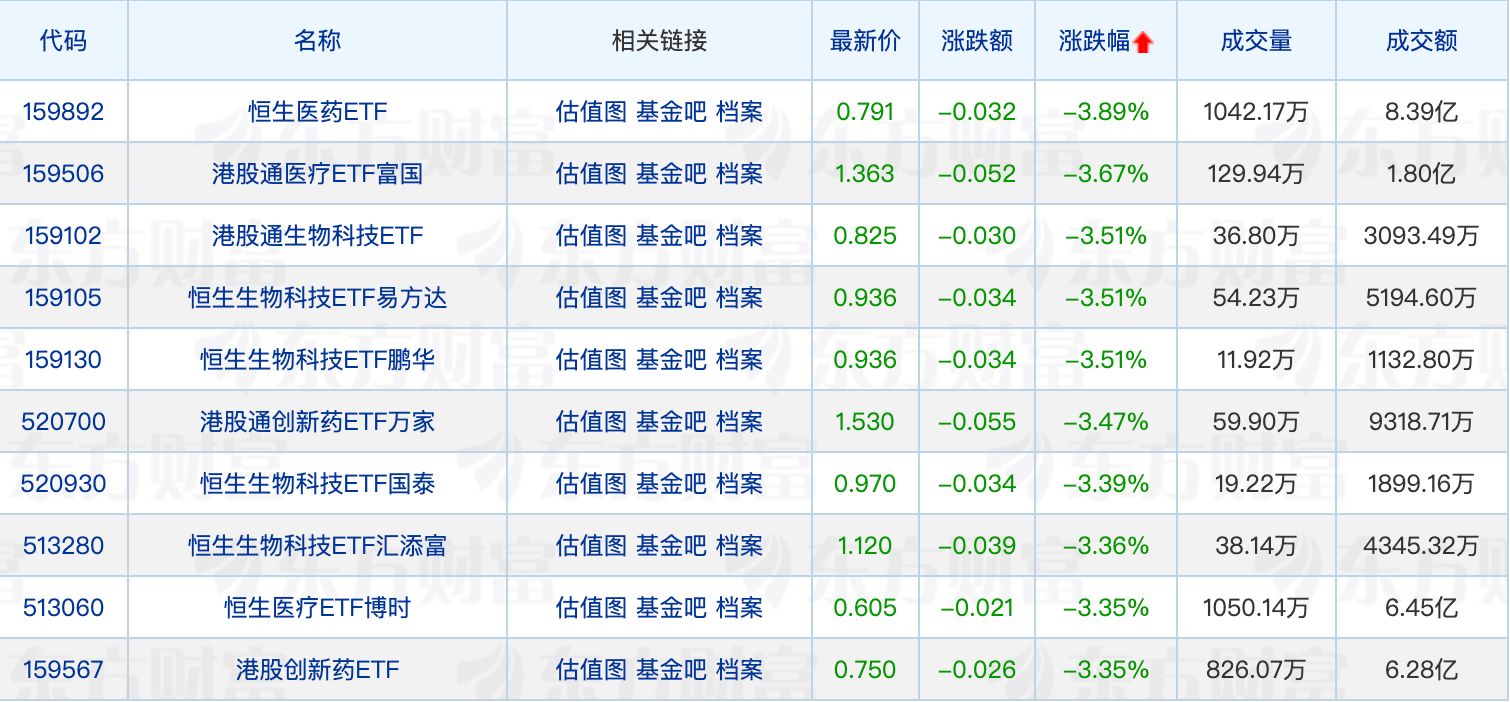Image resolution: width=1510 pixels, height=702 pixels.
Task: Click 恒生生物科技ETF易方达 name link
Action: coord(317,298)
